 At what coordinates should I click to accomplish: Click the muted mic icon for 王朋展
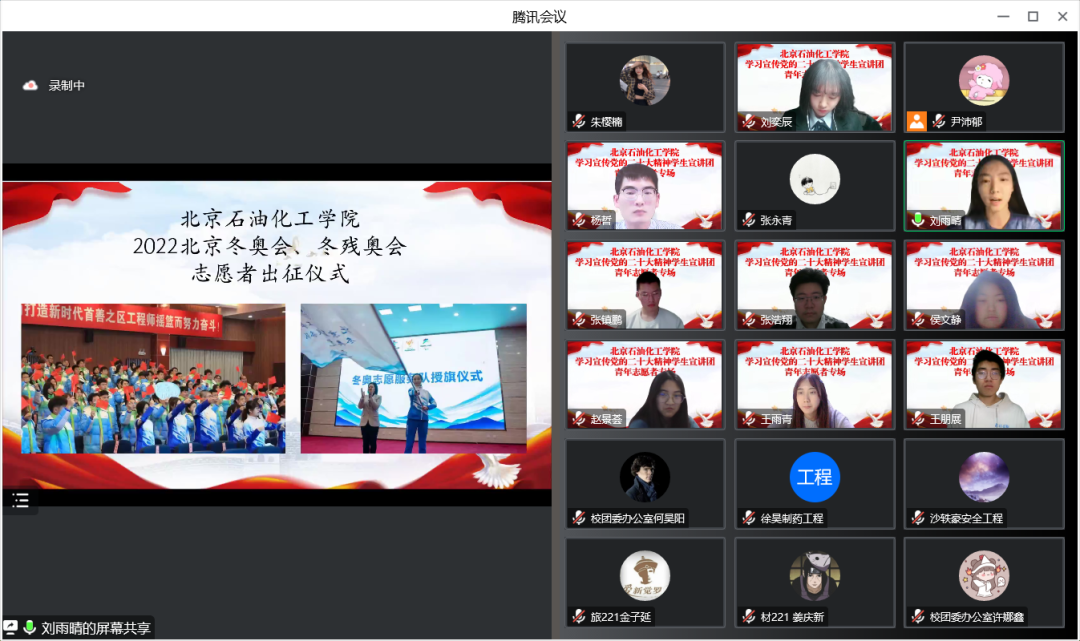tap(916, 418)
